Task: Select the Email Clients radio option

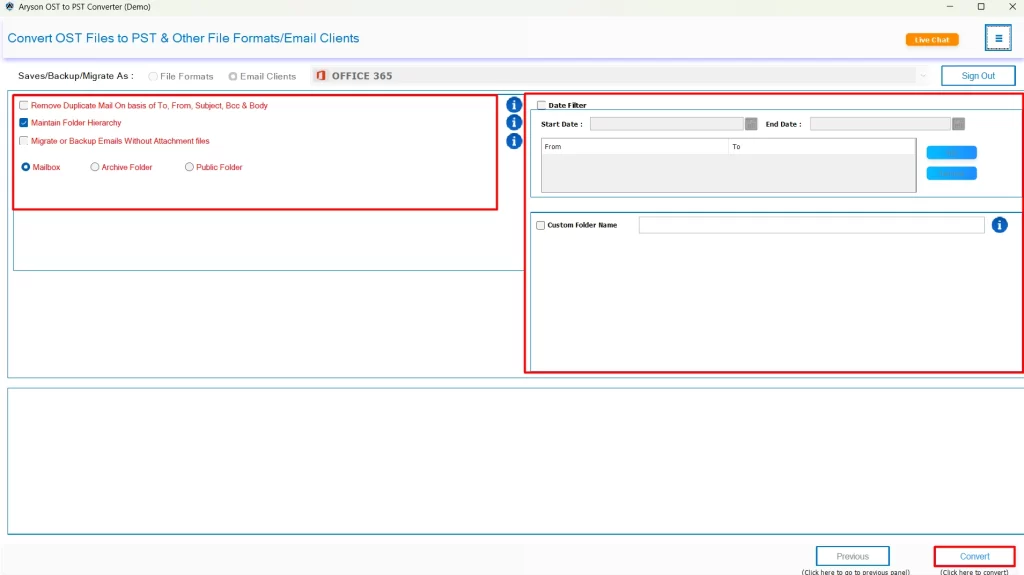Action: coord(232,76)
